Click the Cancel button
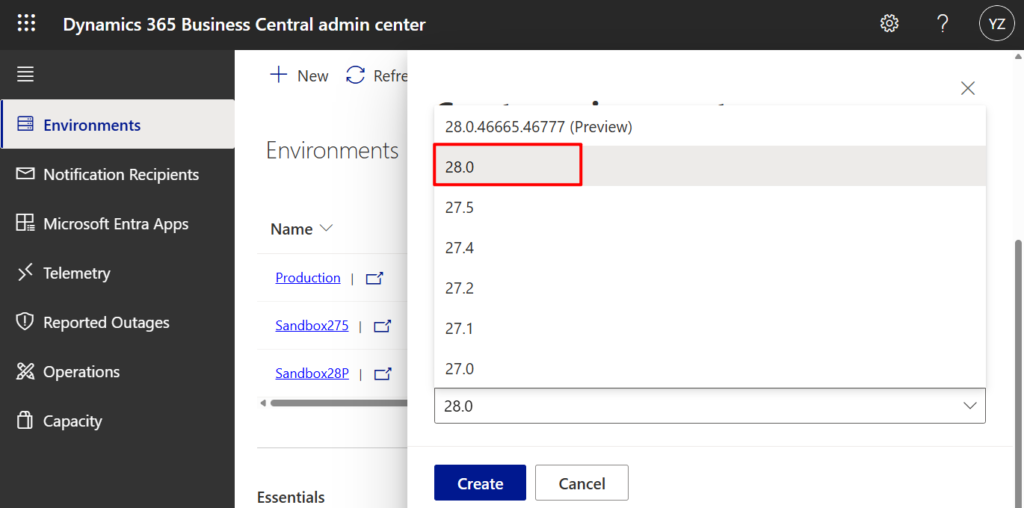Viewport: 1024px width, 508px height. (582, 483)
